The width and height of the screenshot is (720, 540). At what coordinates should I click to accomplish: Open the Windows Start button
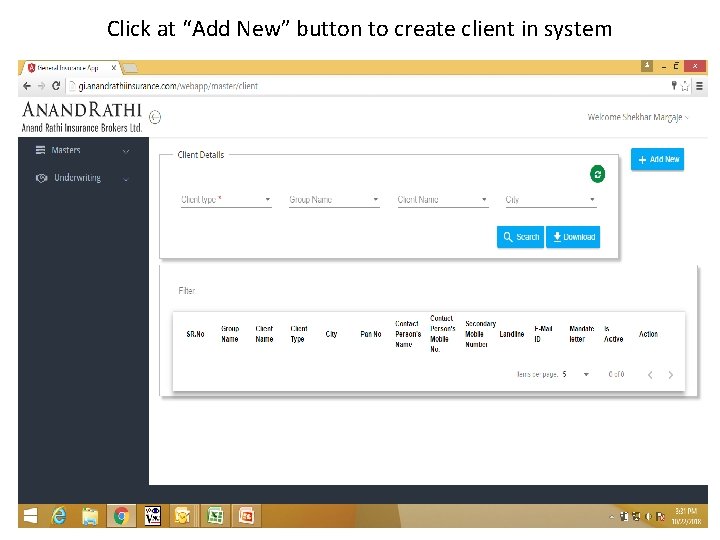click(30, 516)
